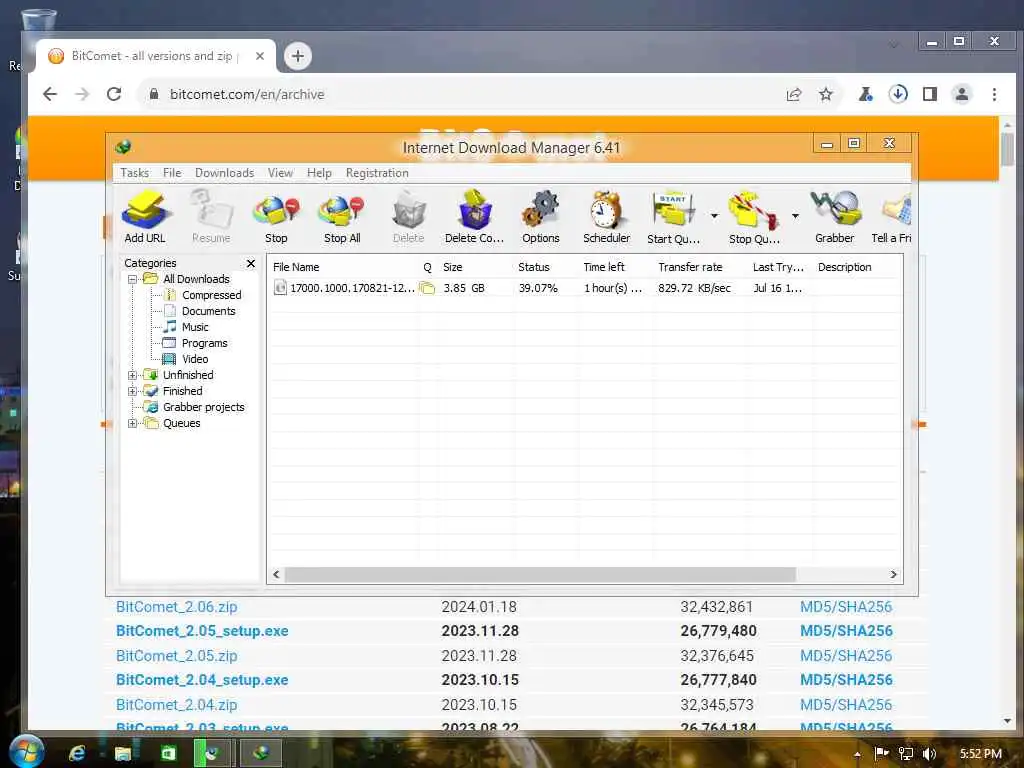1024x768 pixels.
Task: Click BitComet_2.04_setup.exe link
Action: click(202, 680)
